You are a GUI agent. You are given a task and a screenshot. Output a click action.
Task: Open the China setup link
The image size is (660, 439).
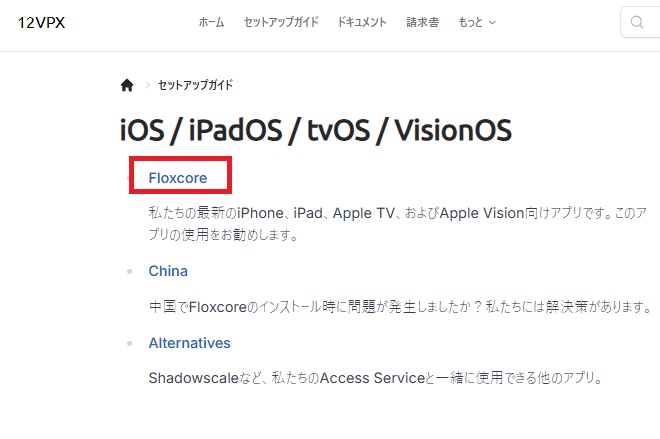click(168, 271)
